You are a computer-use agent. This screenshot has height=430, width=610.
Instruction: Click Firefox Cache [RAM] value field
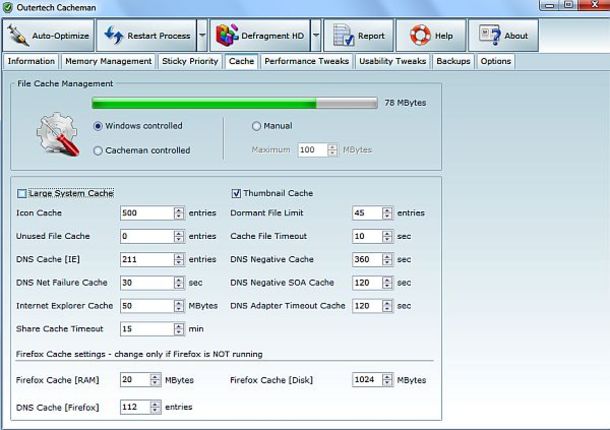point(135,379)
